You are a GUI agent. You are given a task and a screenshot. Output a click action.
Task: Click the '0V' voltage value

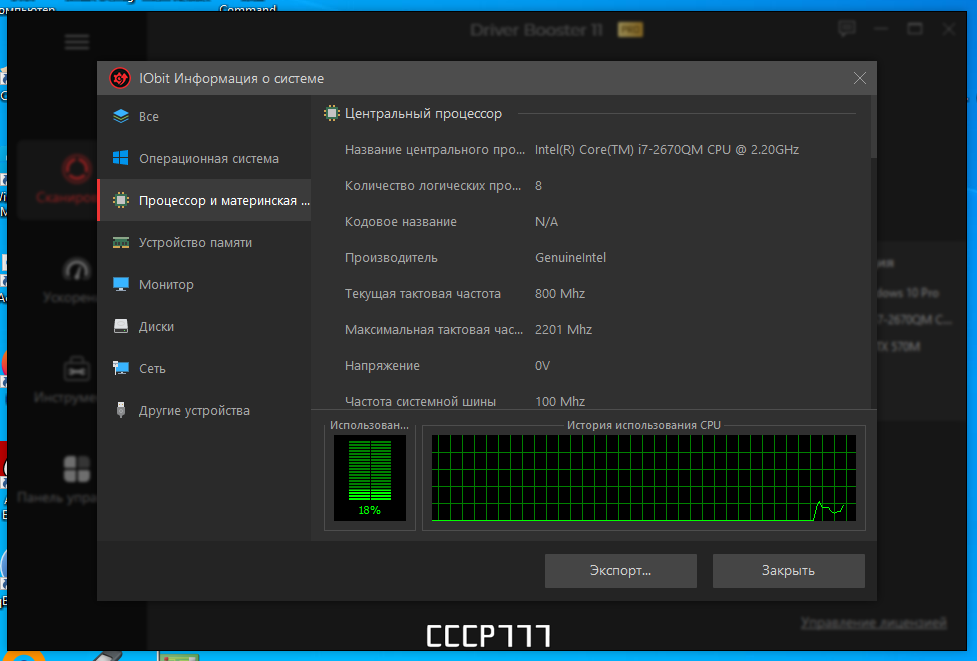[x=542, y=366]
